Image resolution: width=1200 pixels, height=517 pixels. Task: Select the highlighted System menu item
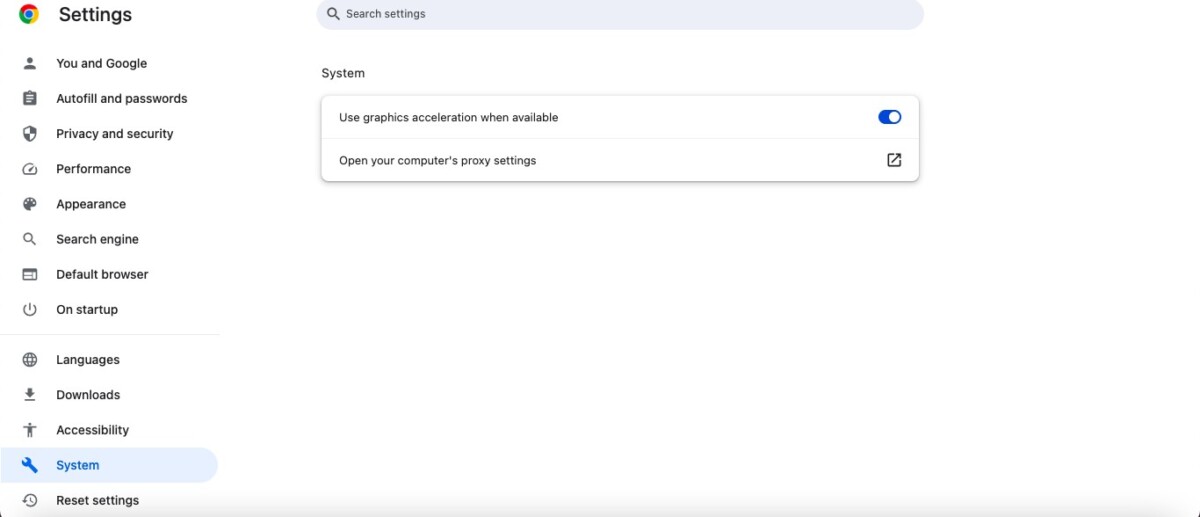click(109, 465)
